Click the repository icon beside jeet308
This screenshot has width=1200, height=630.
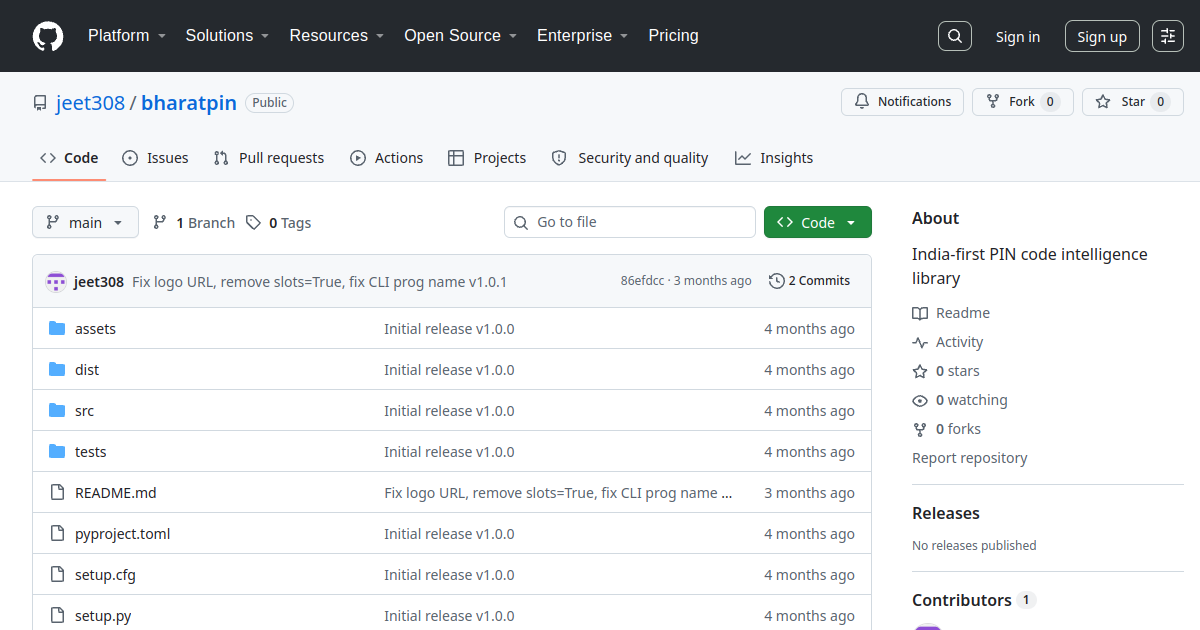[x=40, y=103]
